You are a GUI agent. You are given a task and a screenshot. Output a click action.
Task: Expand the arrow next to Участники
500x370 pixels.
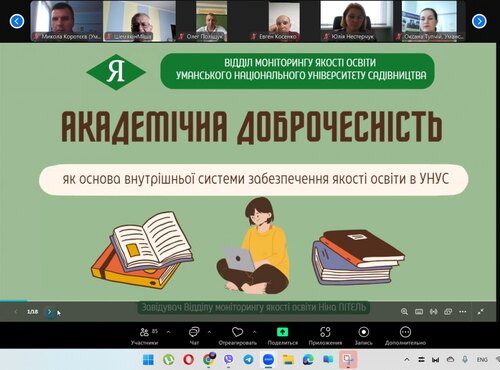click(x=168, y=332)
